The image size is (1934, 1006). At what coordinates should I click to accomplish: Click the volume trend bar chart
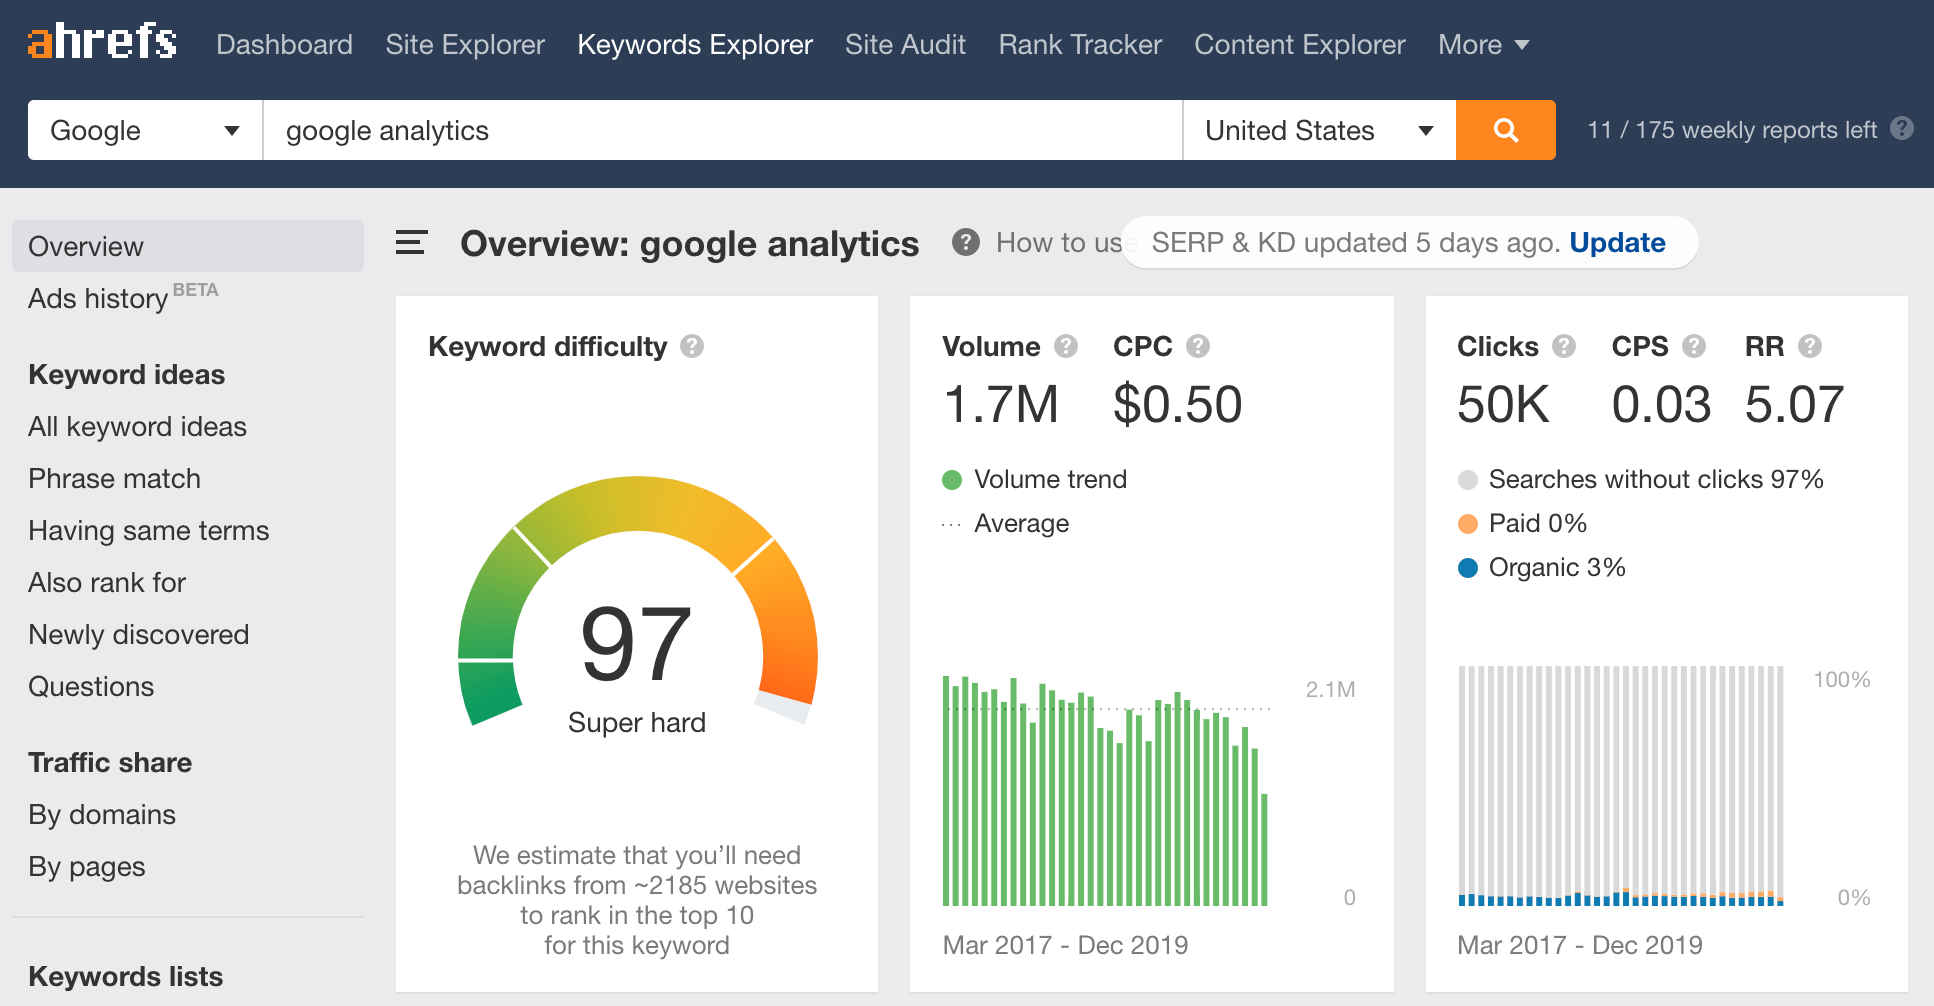(x=1105, y=790)
